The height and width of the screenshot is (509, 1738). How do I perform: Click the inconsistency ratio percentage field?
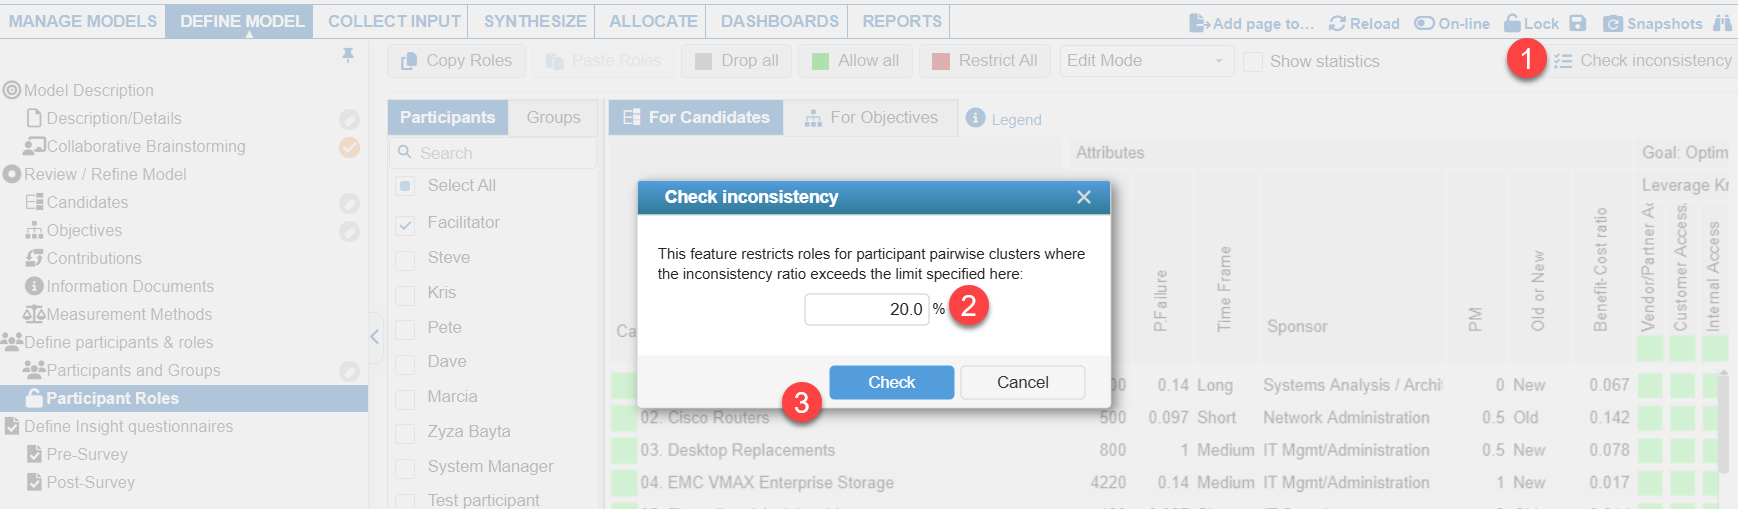(x=866, y=309)
